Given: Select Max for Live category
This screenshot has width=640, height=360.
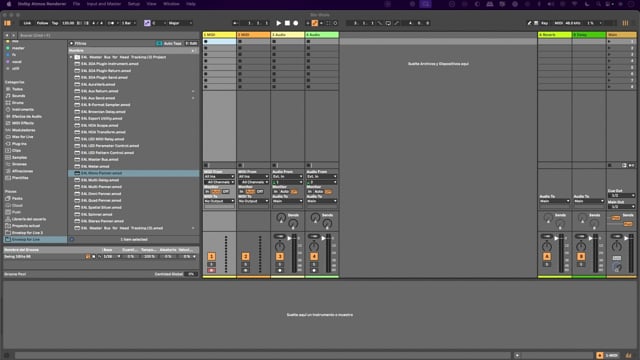Looking at the screenshot, I should pos(22,137).
